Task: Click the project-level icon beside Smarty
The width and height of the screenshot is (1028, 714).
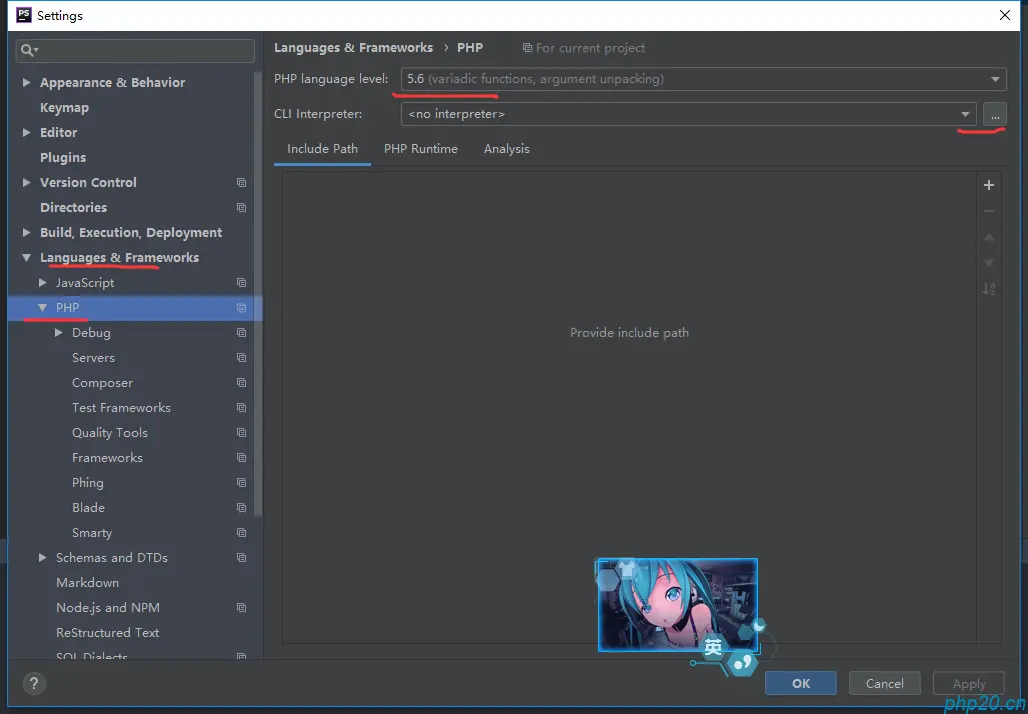Action: click(241, 533)
